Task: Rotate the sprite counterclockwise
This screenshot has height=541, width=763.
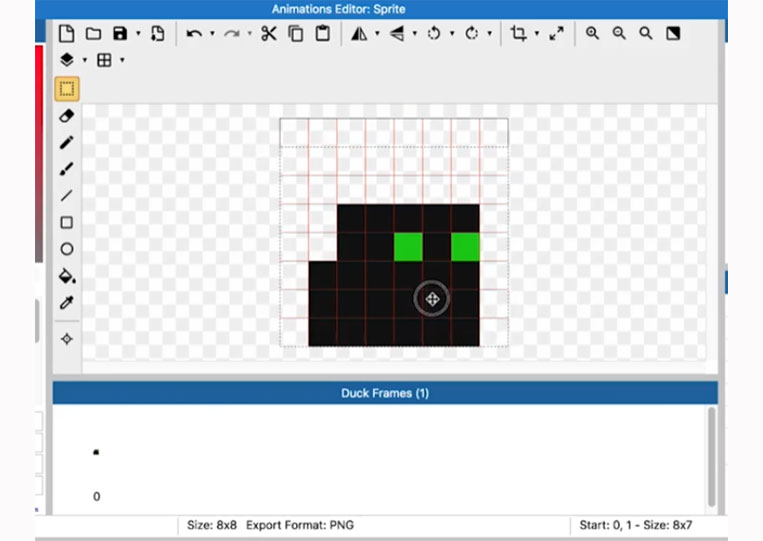Action: (x=434, y=34)
